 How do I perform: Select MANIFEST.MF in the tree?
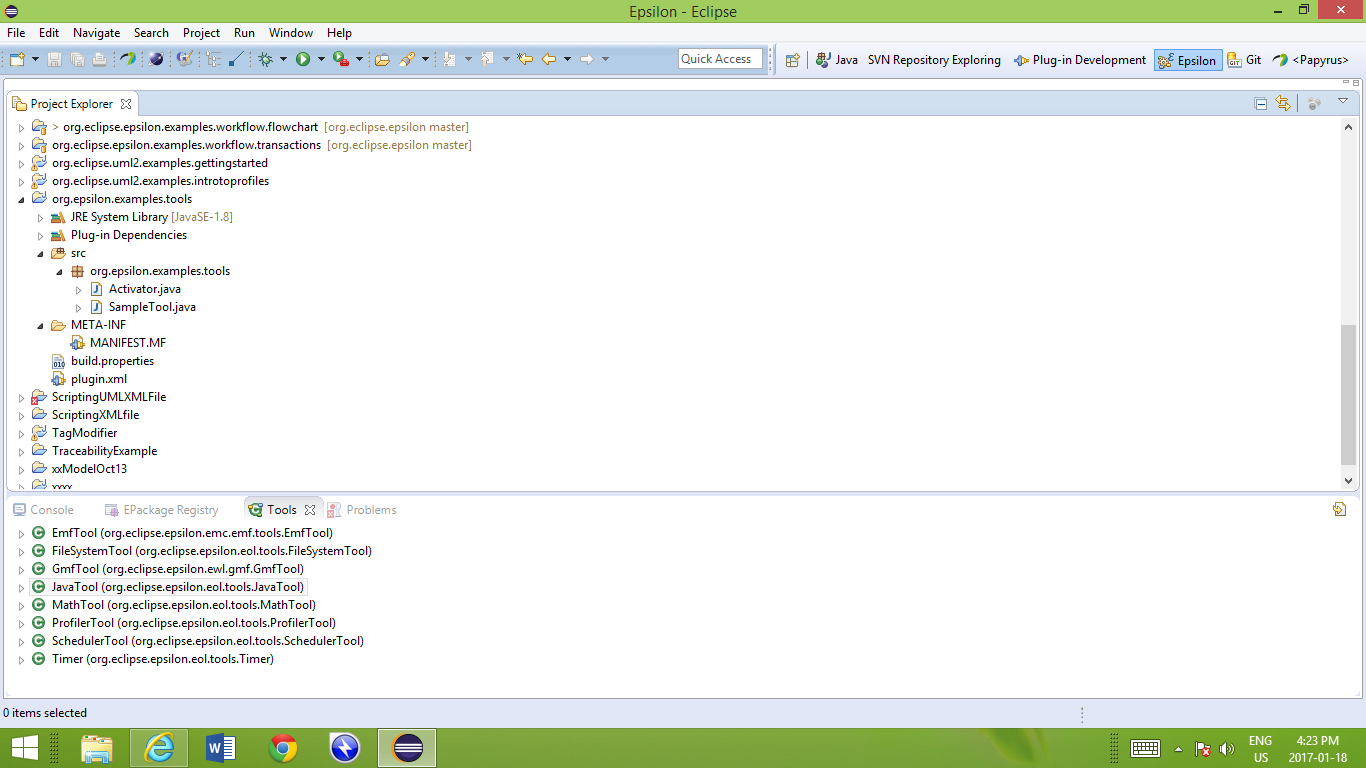click(x=117, y=343)
